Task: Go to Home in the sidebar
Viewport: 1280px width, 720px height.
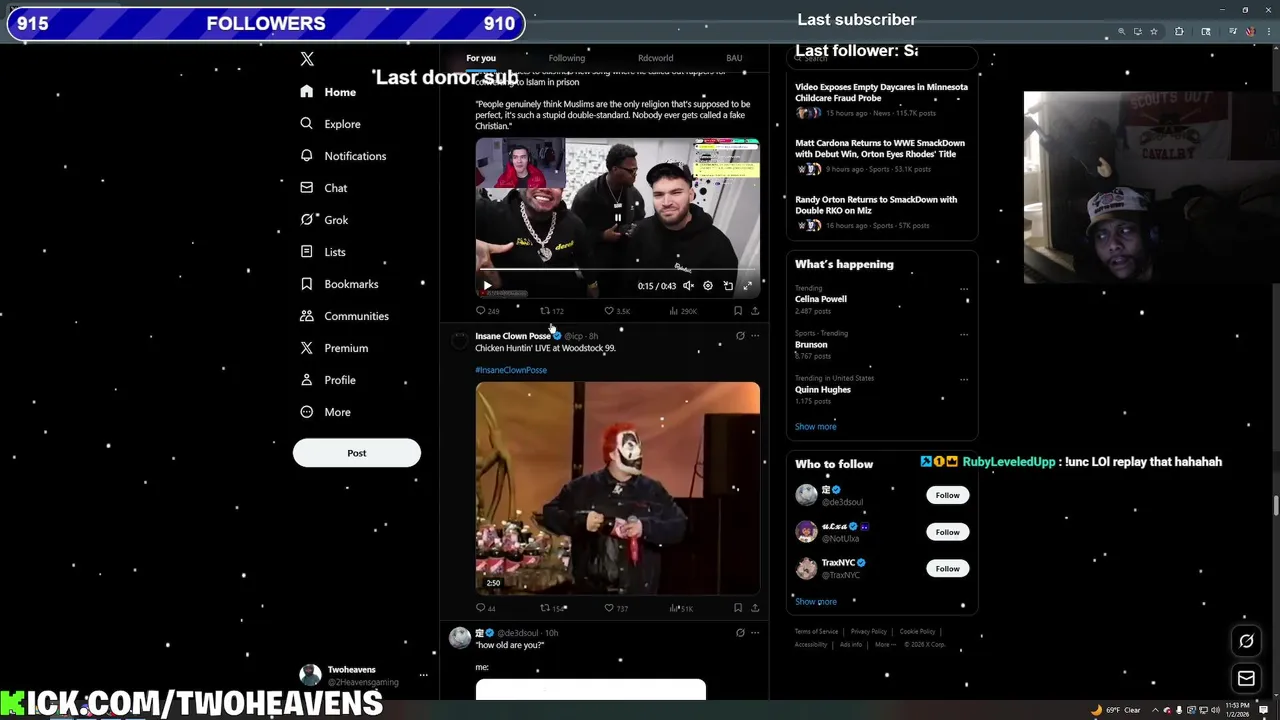Action: (x=328, y=92)
